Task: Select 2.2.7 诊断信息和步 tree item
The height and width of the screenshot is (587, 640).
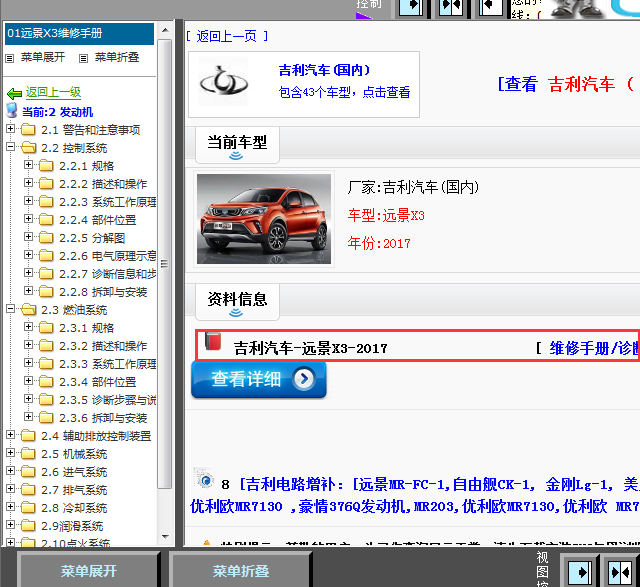Action: pyautogui.click(x=108, y=274)
